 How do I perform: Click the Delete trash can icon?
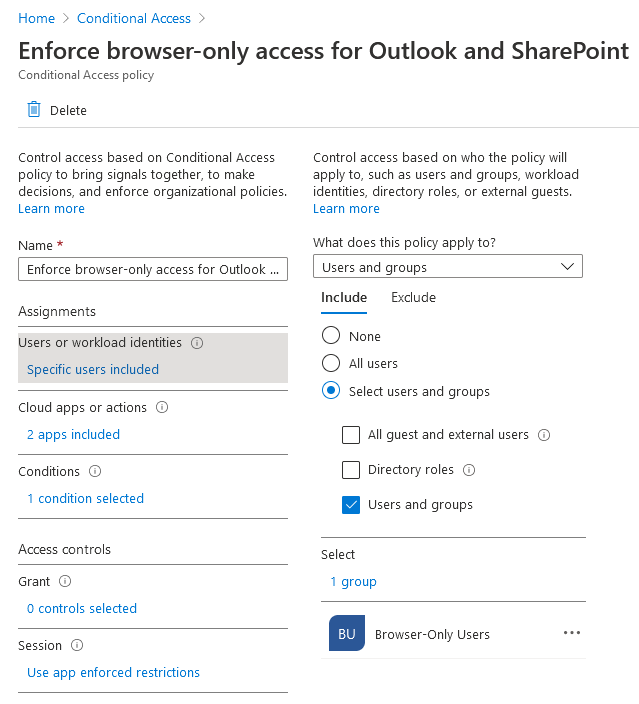pos(34,110)
